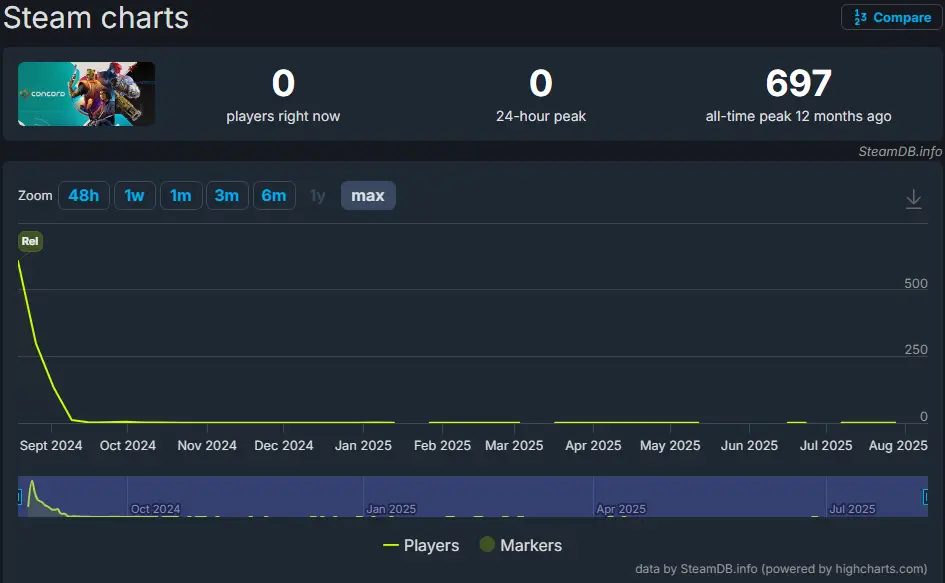
Task: Switch zoom to 6m
Action: pyautogui.click(x=274, y=195)
